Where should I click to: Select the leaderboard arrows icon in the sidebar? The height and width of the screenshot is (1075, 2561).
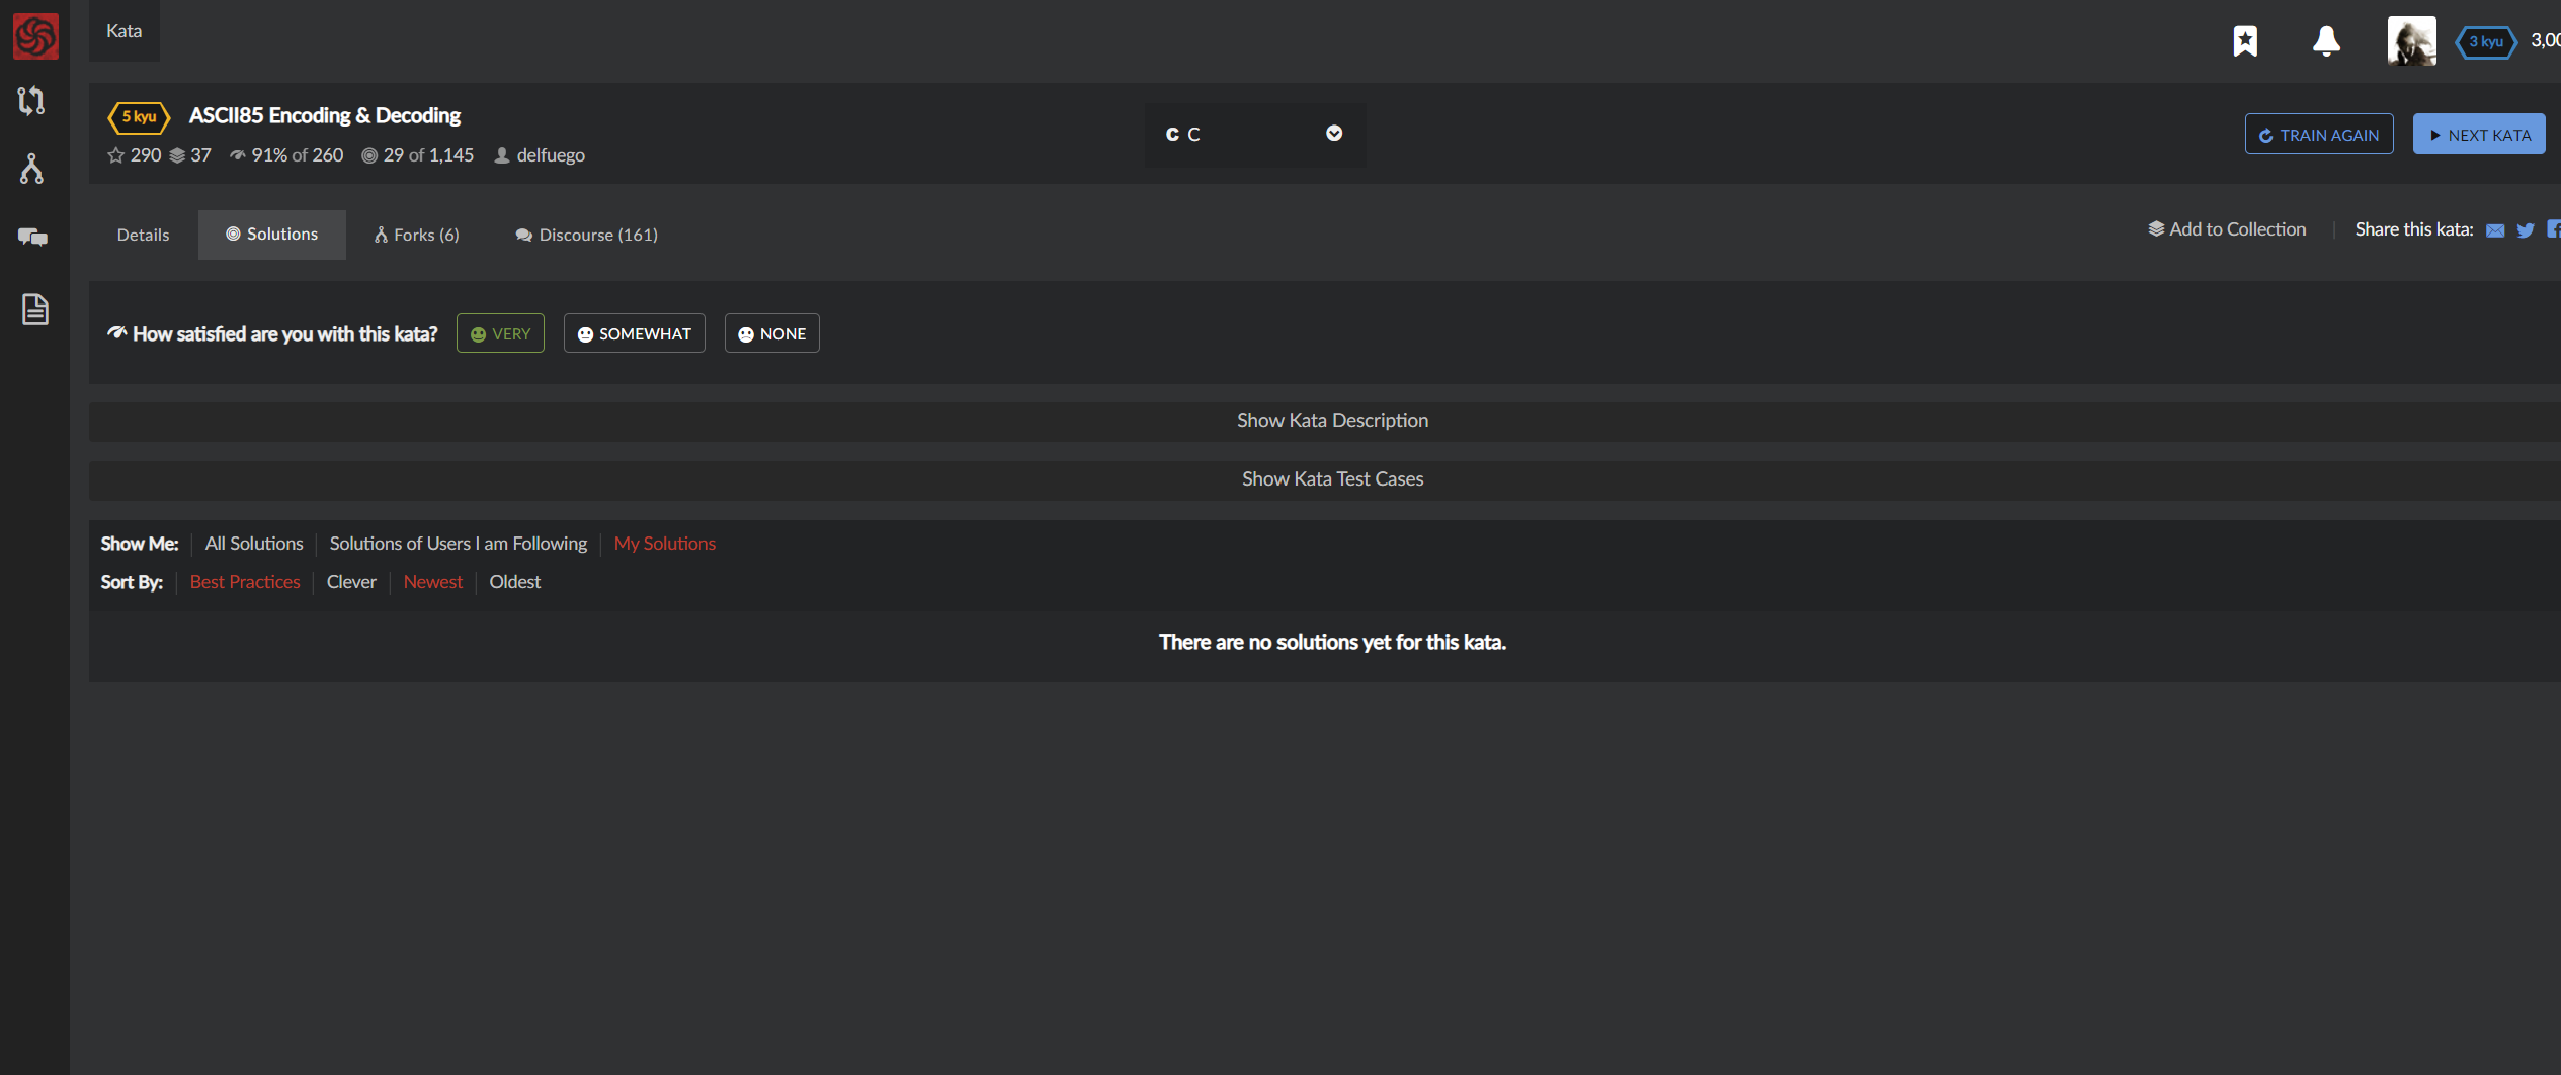[x=32, y=100]
